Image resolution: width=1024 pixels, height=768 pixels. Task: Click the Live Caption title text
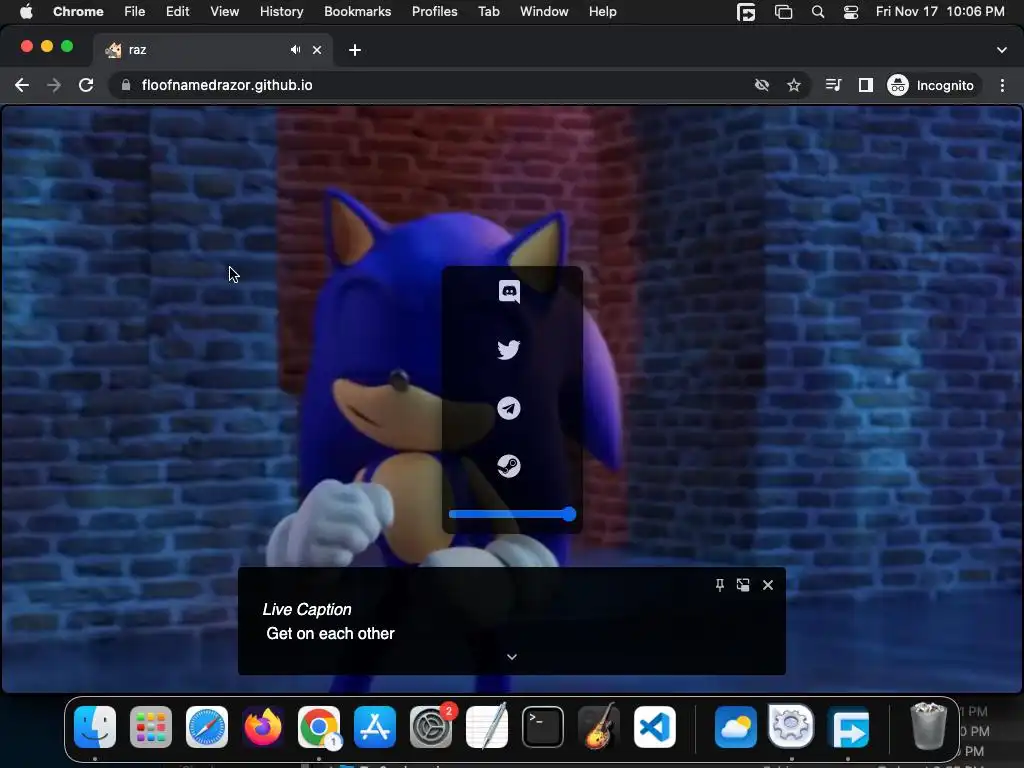tap(307, 609)
